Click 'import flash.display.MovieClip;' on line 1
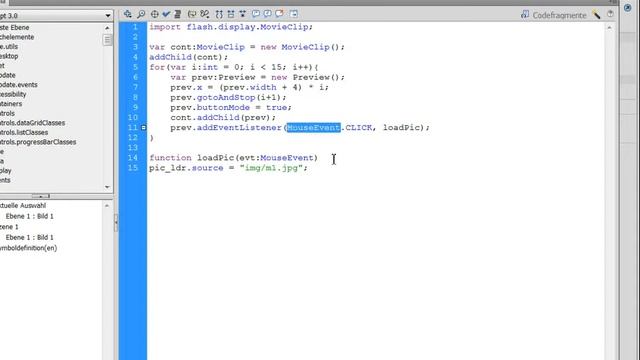 [x=231, y=27]
